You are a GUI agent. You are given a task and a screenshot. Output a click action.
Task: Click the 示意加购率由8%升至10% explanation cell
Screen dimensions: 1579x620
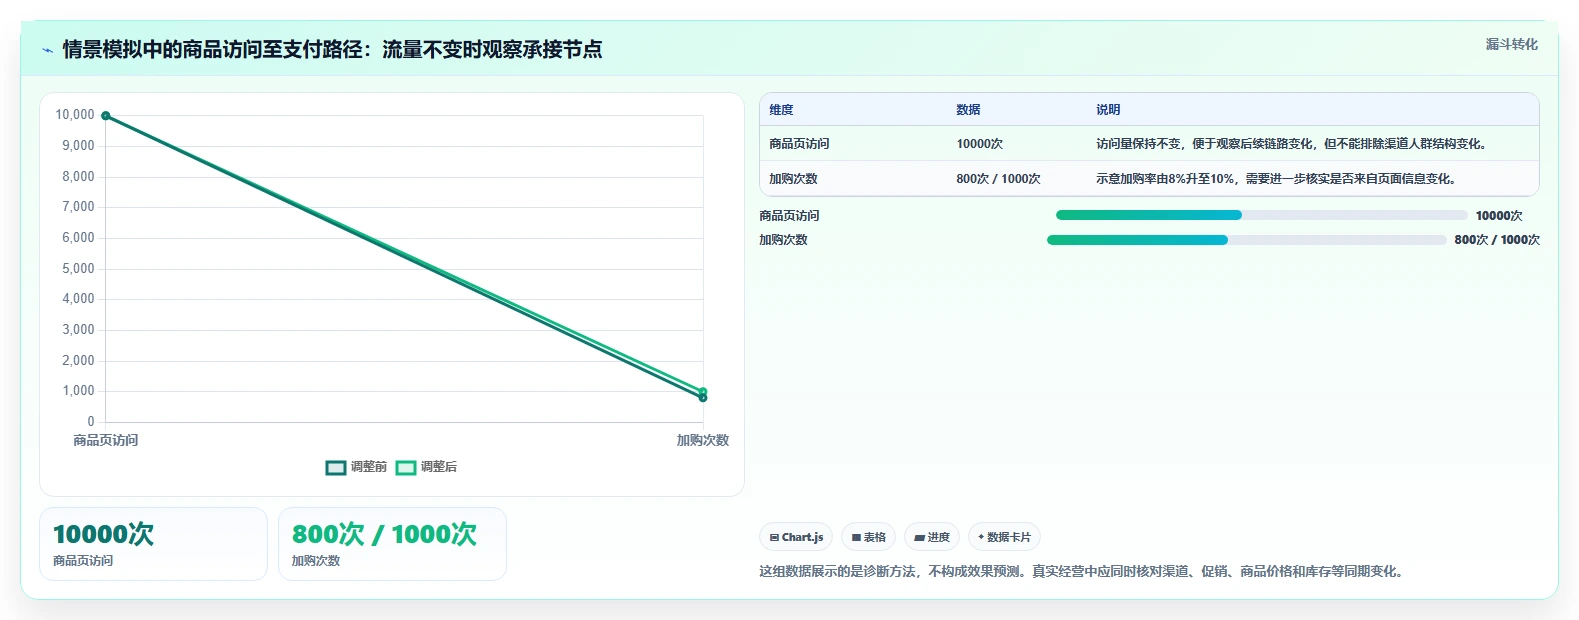1276,179
